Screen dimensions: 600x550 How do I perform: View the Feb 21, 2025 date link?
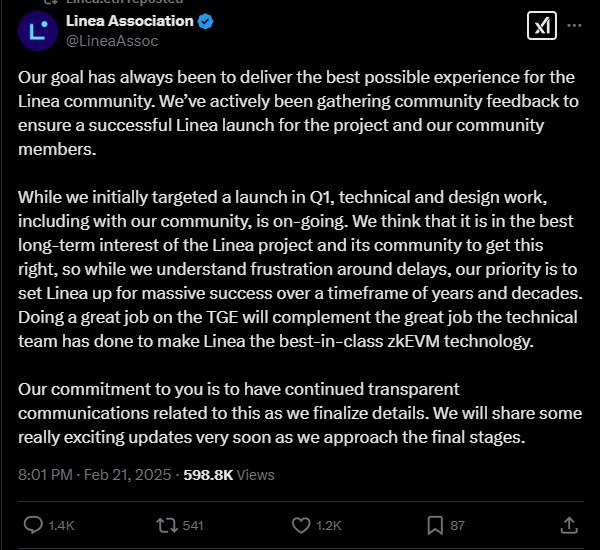(127, 475)
